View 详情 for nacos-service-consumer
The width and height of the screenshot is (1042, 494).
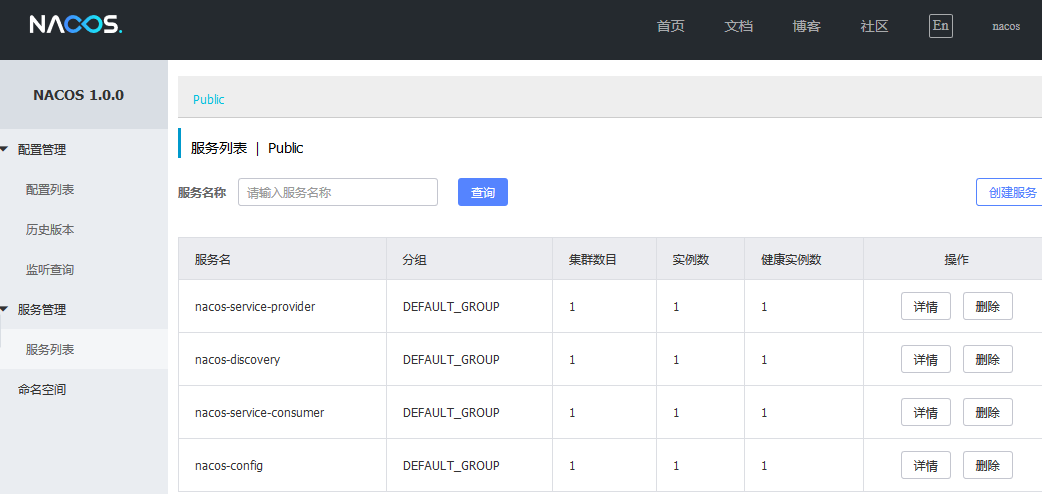point(926,412)
